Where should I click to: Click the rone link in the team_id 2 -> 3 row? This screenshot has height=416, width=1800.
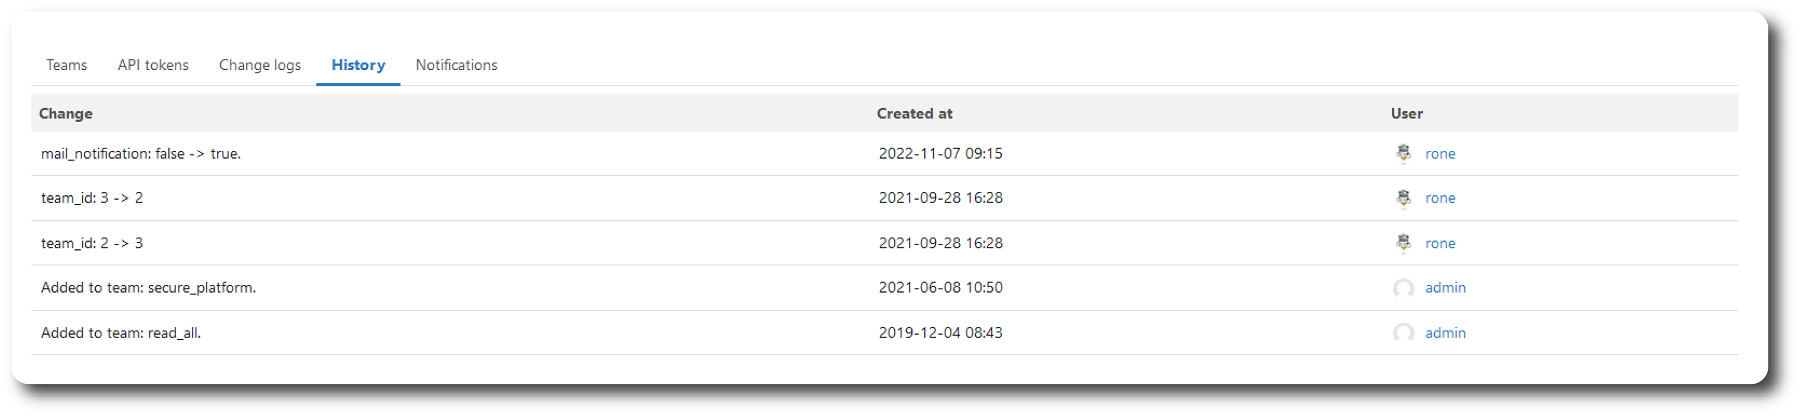[1440, 243]
